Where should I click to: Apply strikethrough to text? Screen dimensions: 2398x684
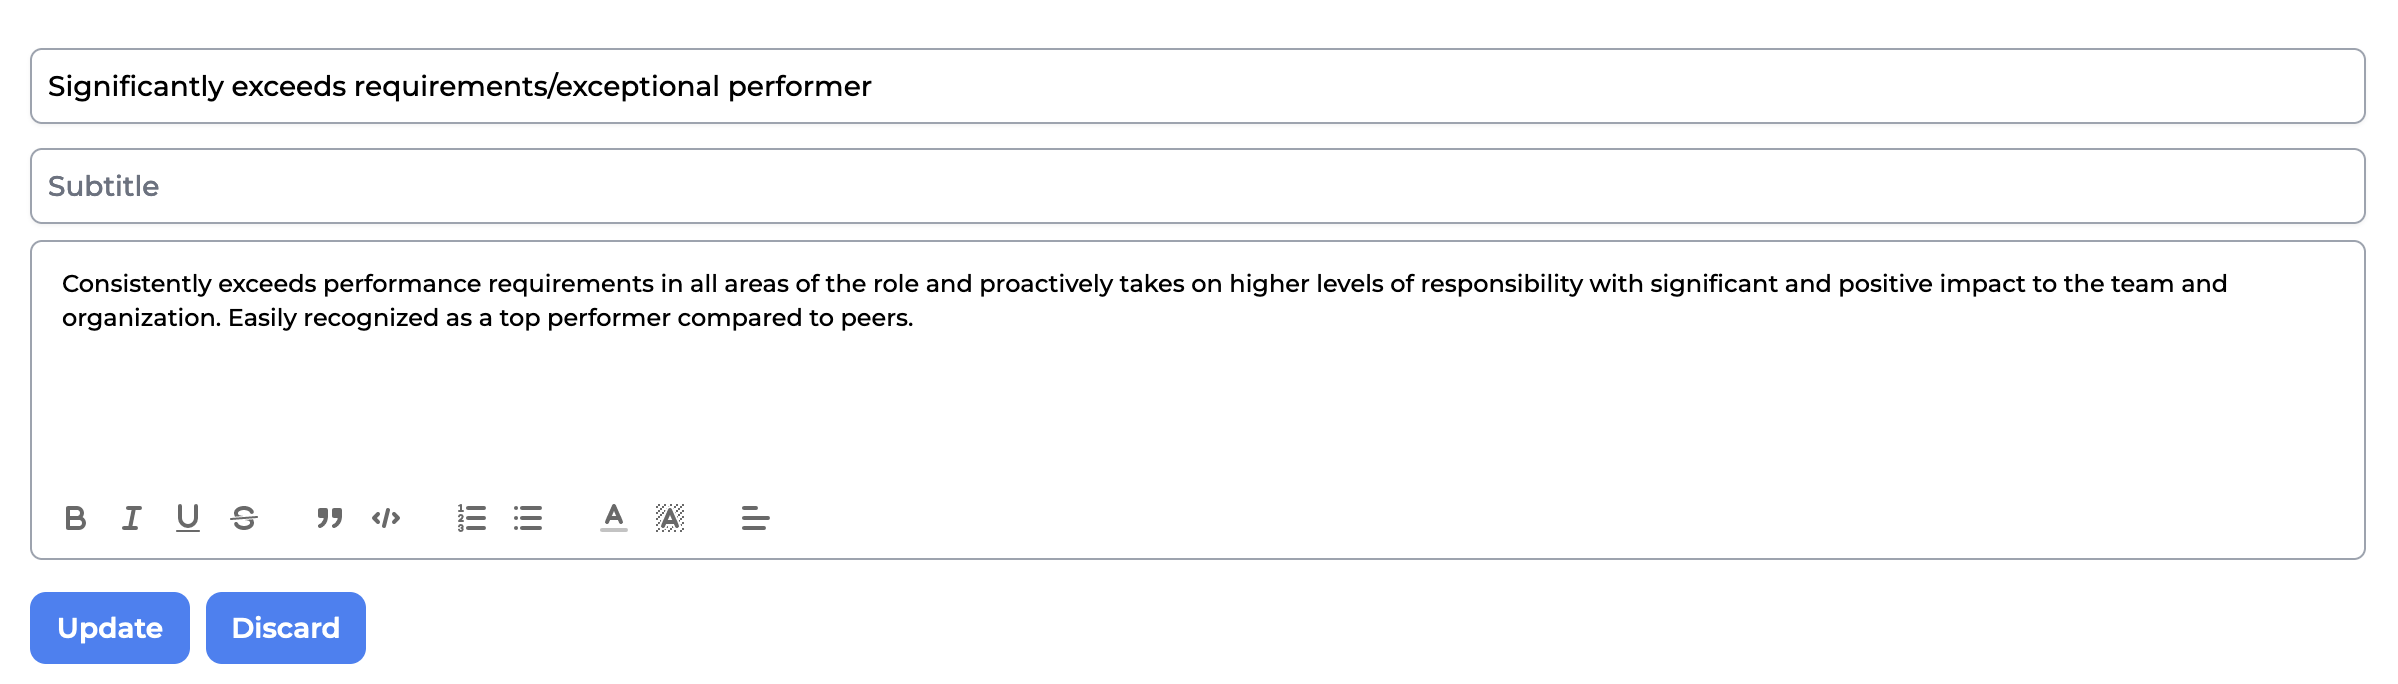[x=244, y=518]
